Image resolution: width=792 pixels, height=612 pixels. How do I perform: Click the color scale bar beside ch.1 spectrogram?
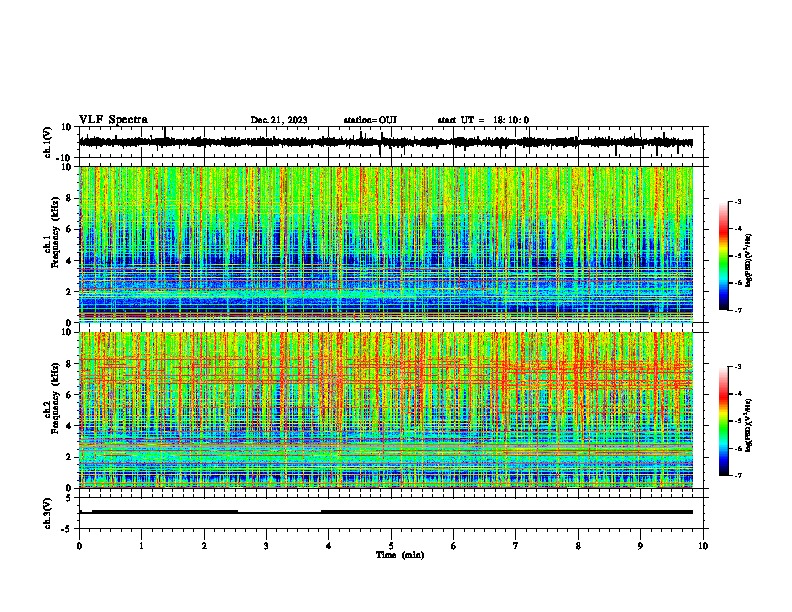coord(724,256)
